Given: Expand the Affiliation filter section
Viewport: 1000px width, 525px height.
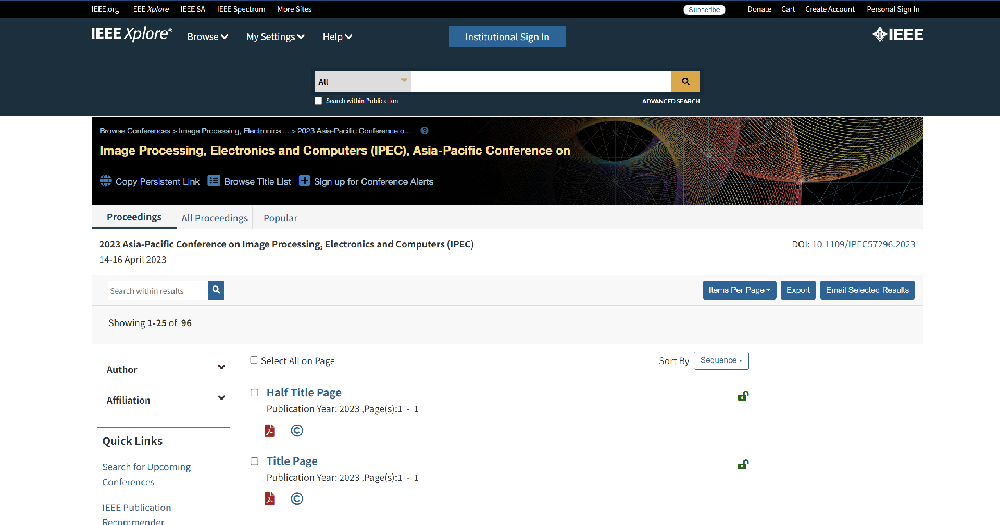Looking at the screenshot, I should click(221, 398).
